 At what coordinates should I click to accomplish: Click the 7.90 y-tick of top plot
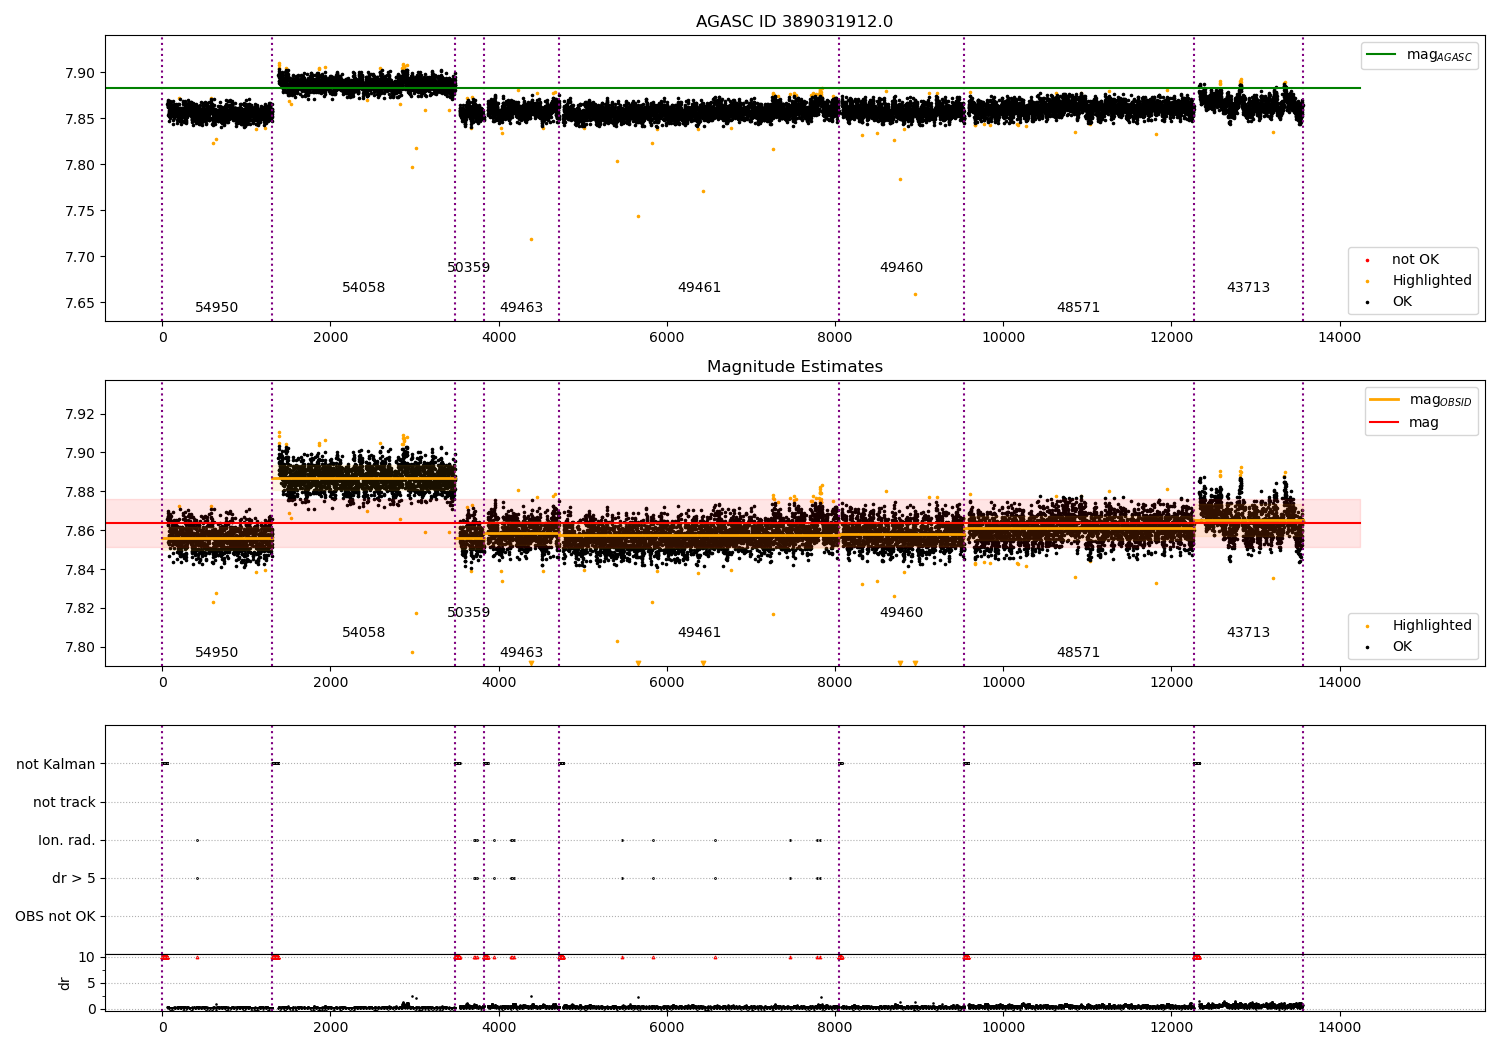82,73
